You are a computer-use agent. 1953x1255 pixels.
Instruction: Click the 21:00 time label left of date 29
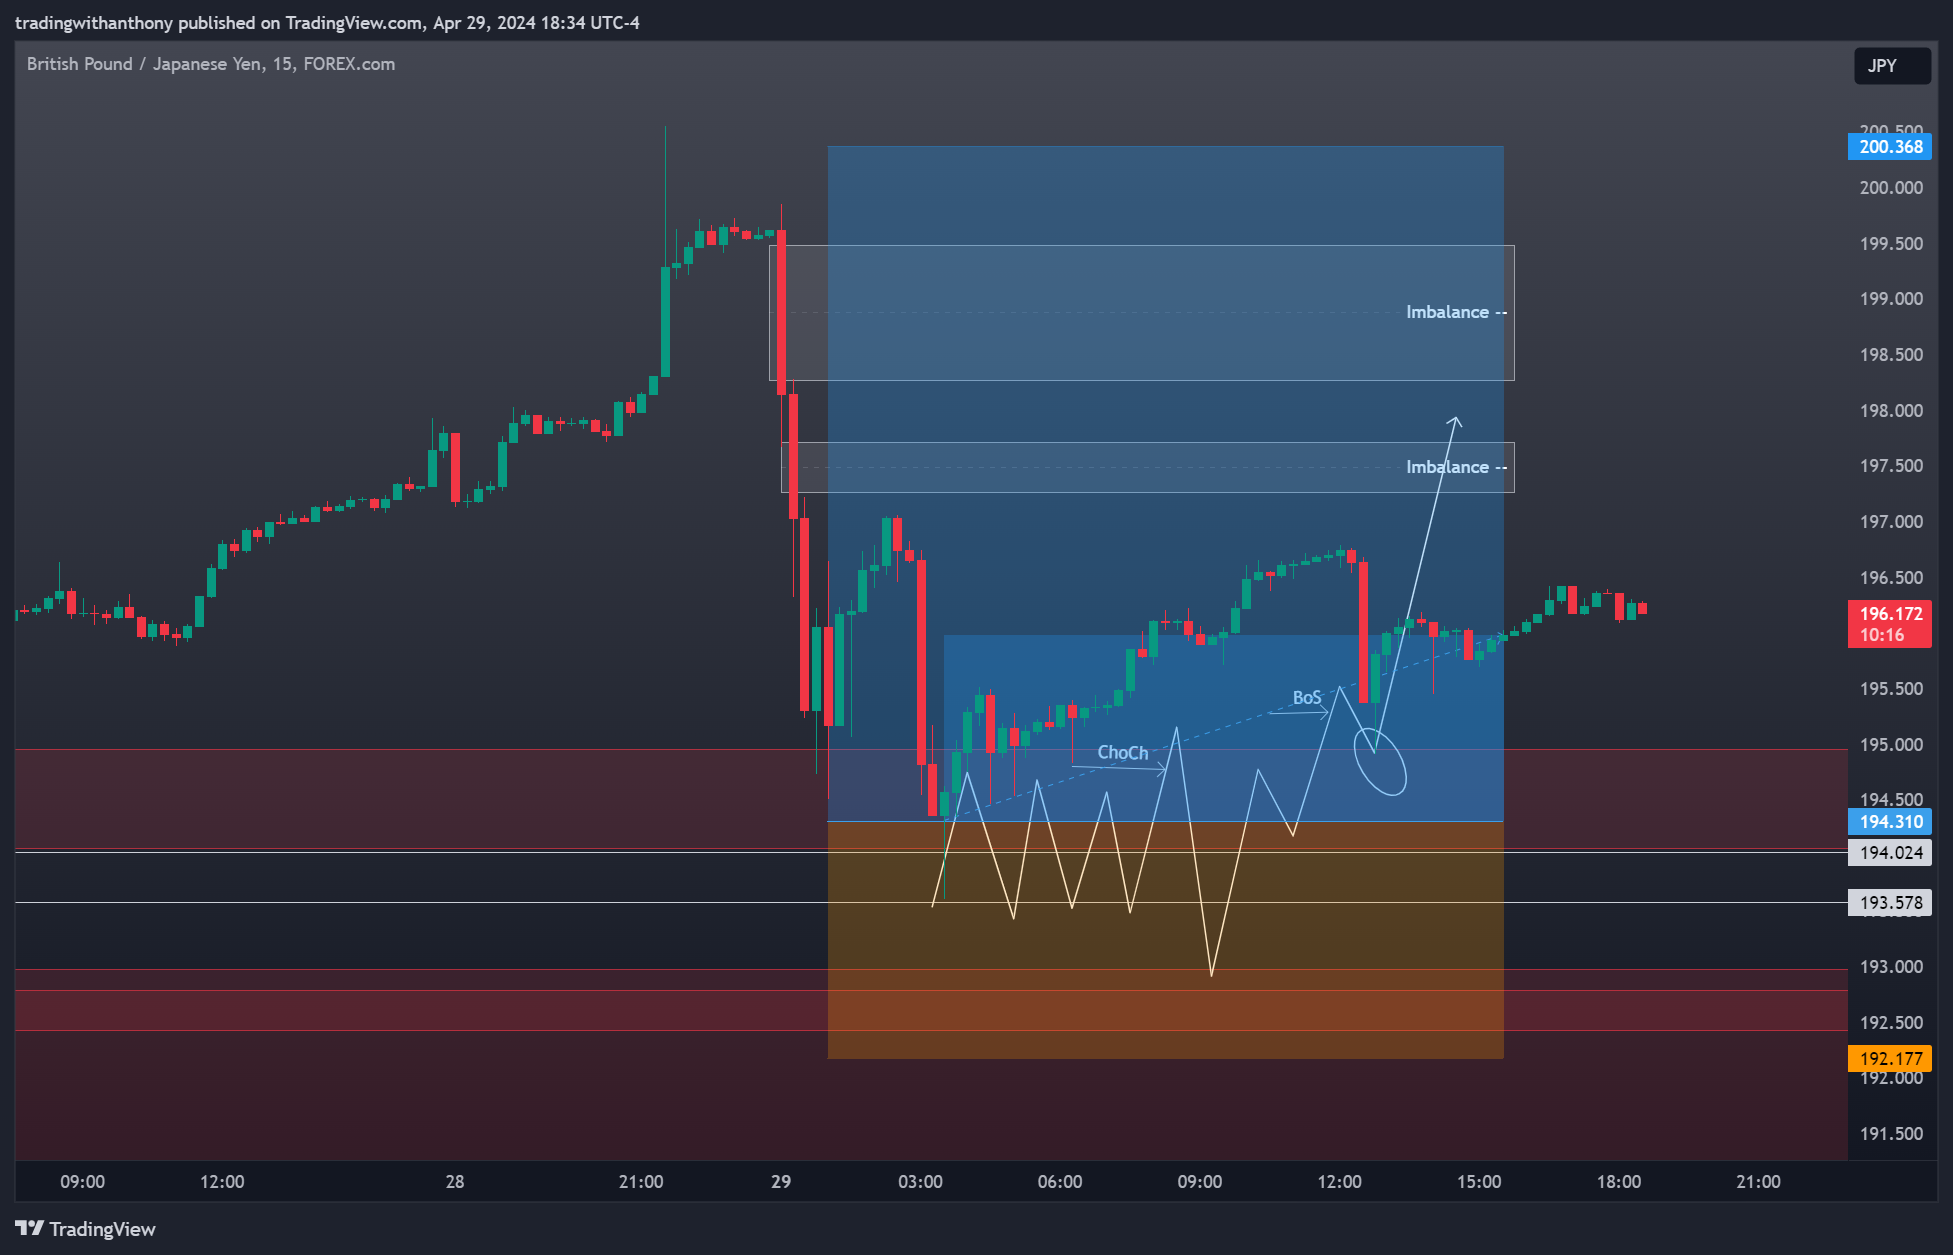tap(641, 1182)
